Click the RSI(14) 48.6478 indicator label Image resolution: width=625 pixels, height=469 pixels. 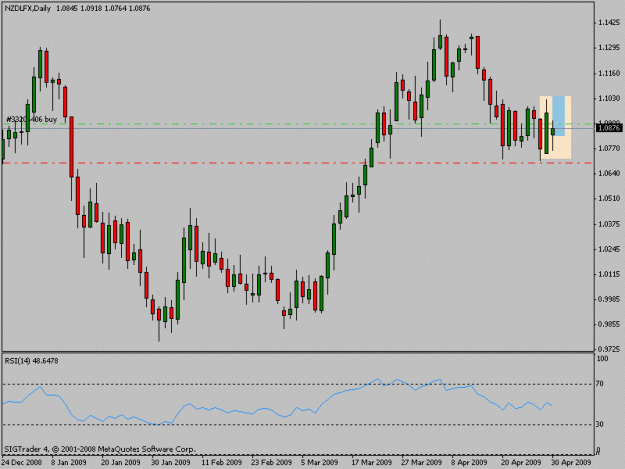tap(31, 361)
